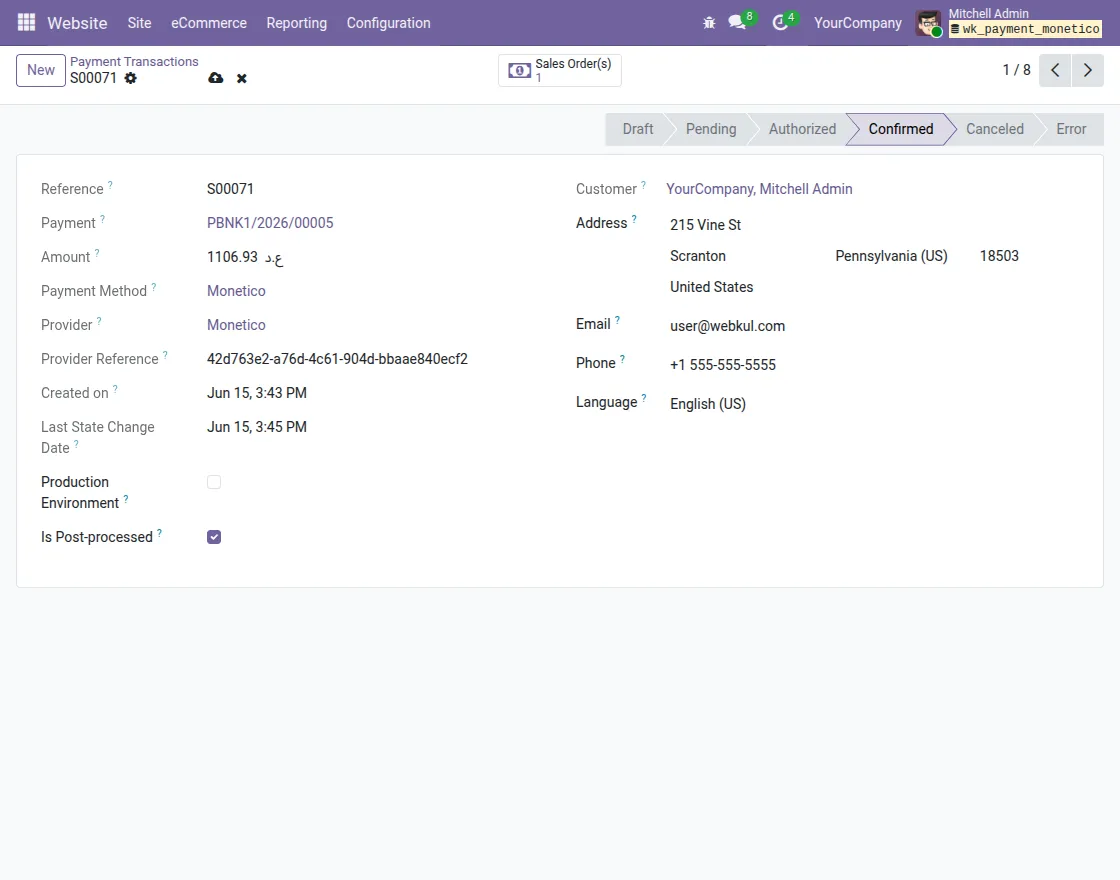This screenshot has width=1120, height=880.
Task: Open Monetico payment method link
Action: [236, 291]
